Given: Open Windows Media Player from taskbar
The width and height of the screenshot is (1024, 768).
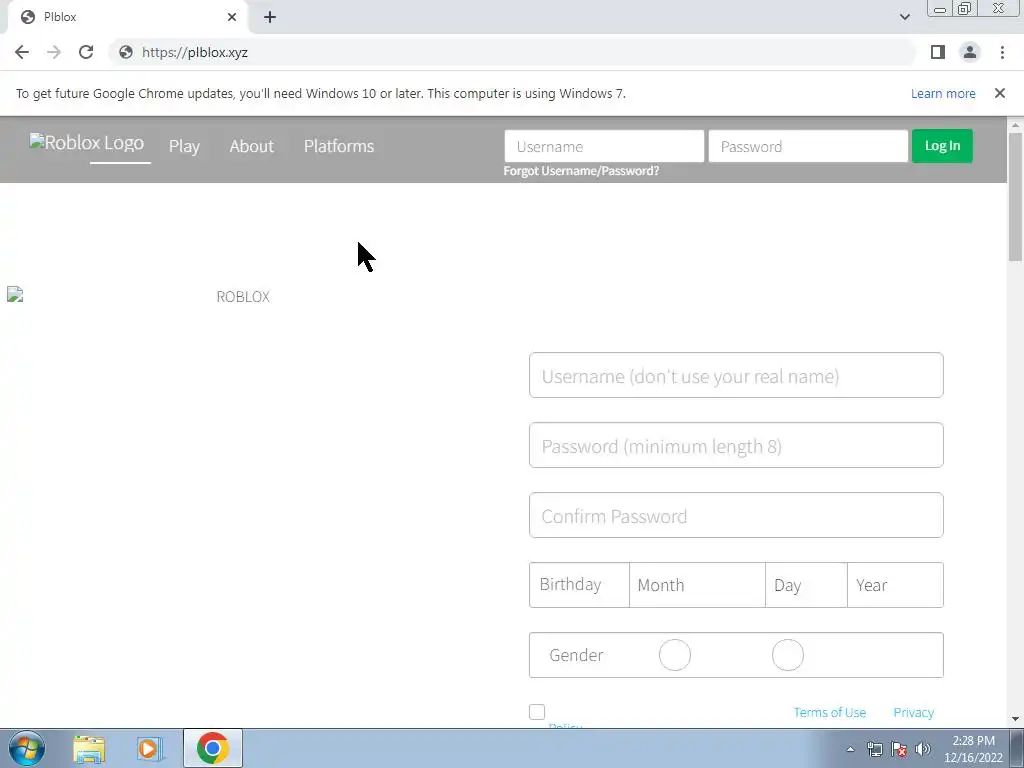Looking at the screenshot, I should 150,748.
